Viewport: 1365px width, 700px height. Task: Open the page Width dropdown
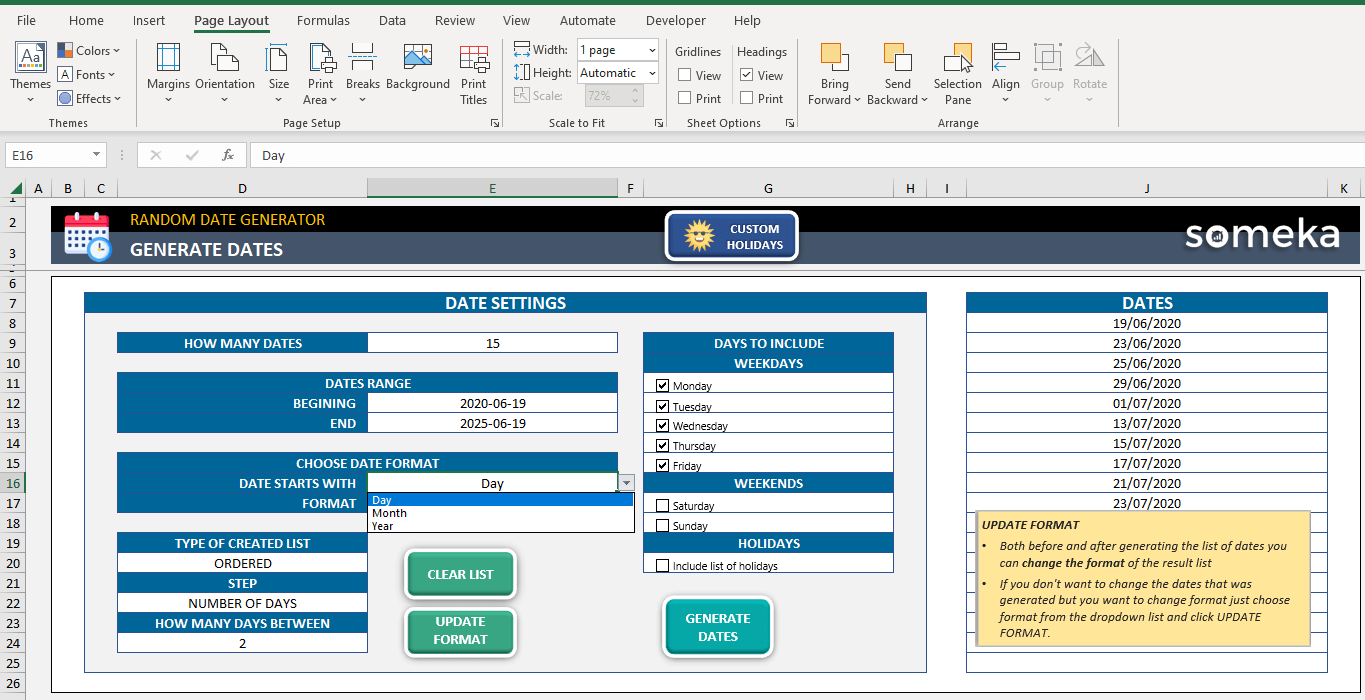[653, 50]
